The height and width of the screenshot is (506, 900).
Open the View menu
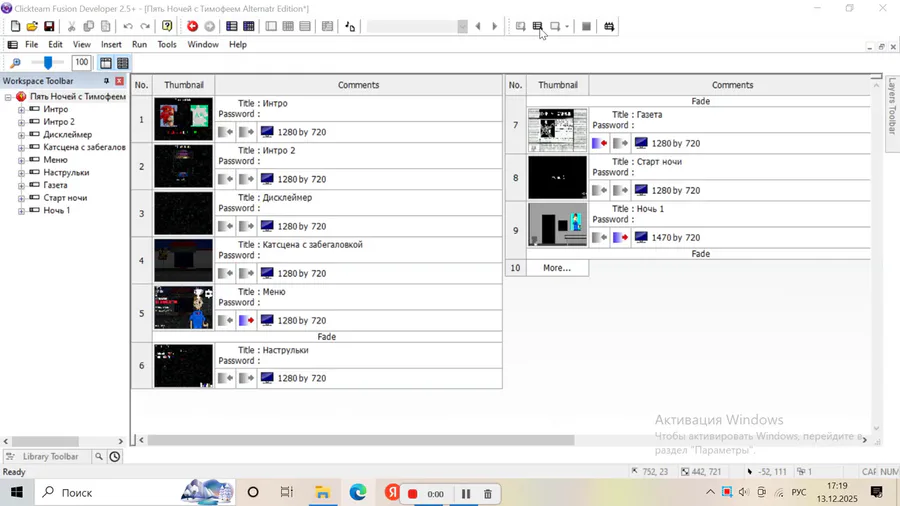(82, 44)
